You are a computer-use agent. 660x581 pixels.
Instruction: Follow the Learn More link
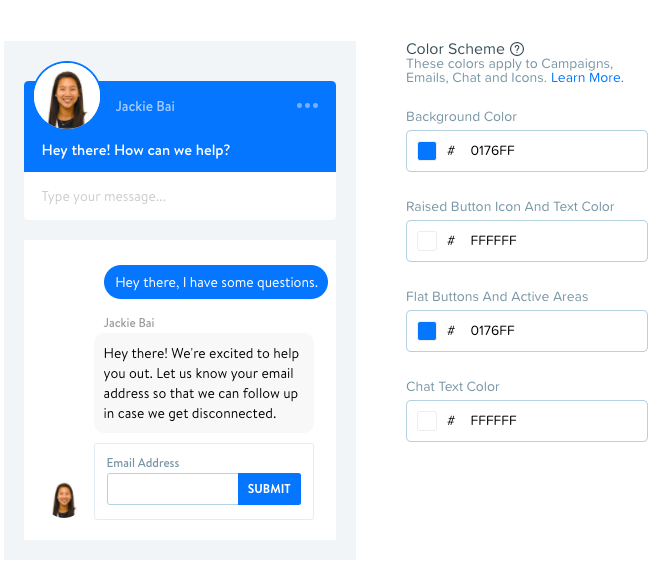[x=587, y=78]
